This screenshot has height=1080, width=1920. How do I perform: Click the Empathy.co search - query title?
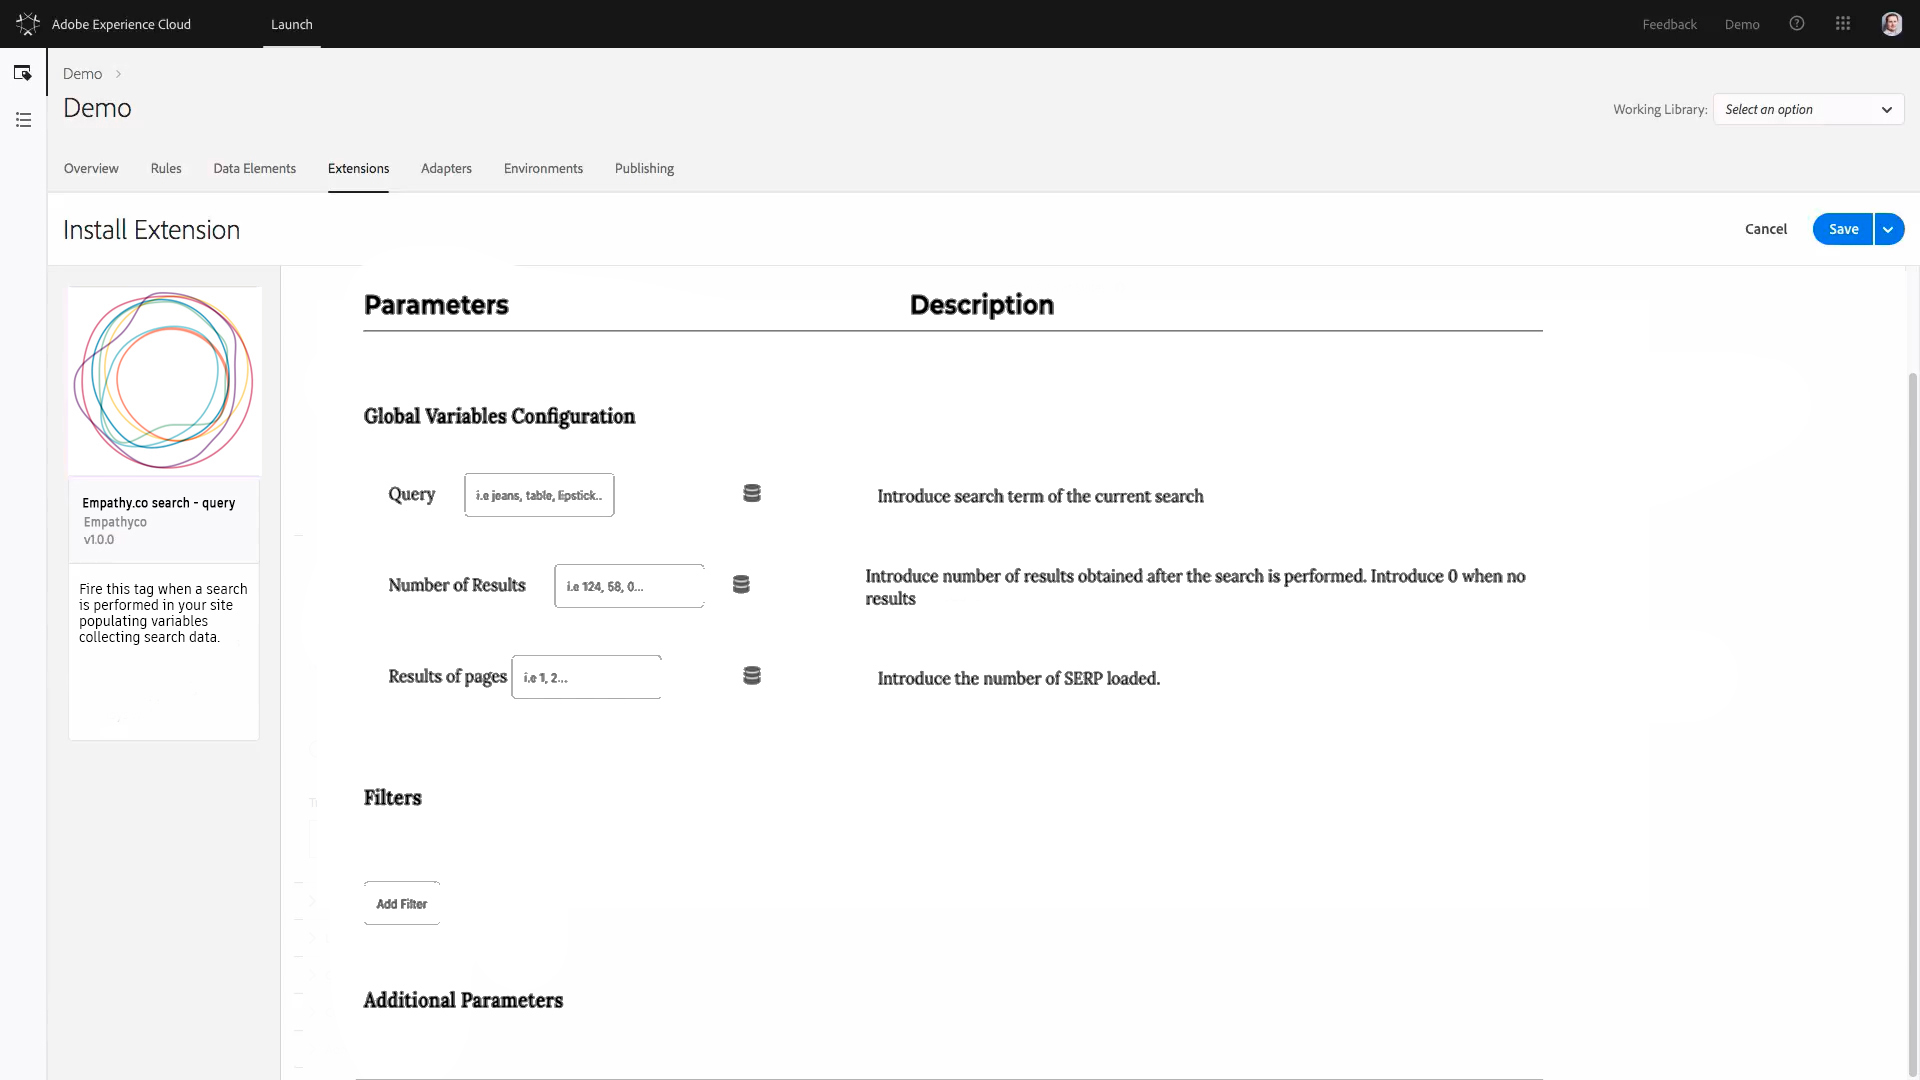point(159,503)
